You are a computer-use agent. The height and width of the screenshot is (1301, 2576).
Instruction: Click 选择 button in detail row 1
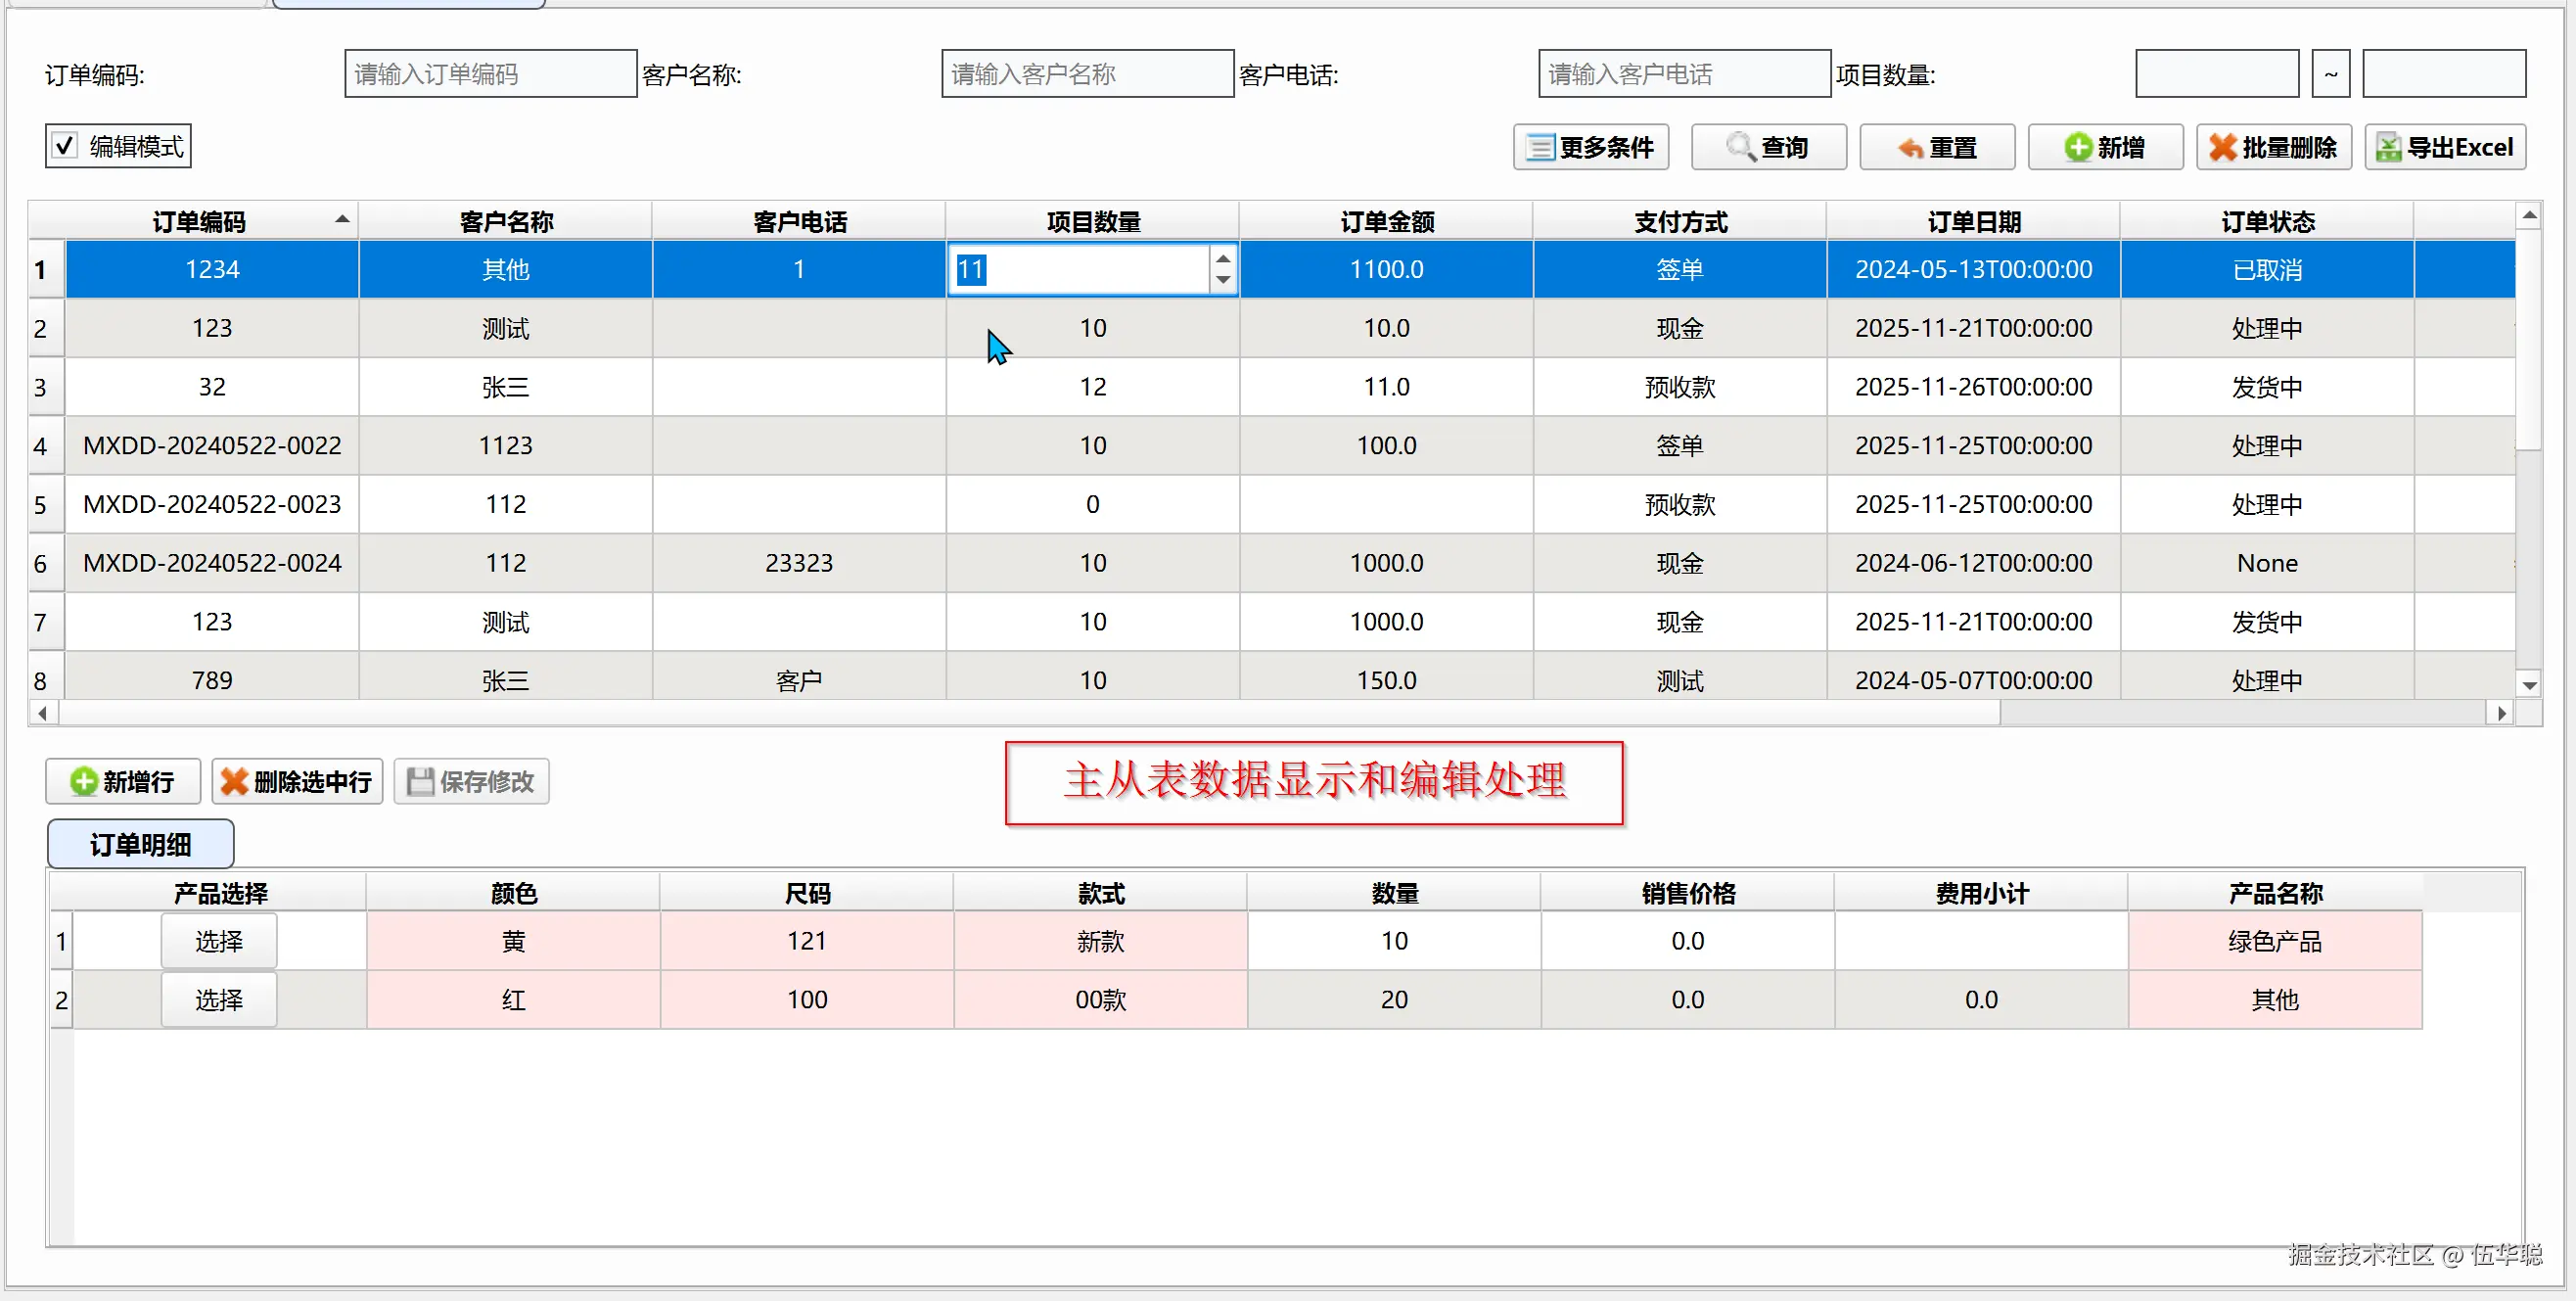pos(218,941)
